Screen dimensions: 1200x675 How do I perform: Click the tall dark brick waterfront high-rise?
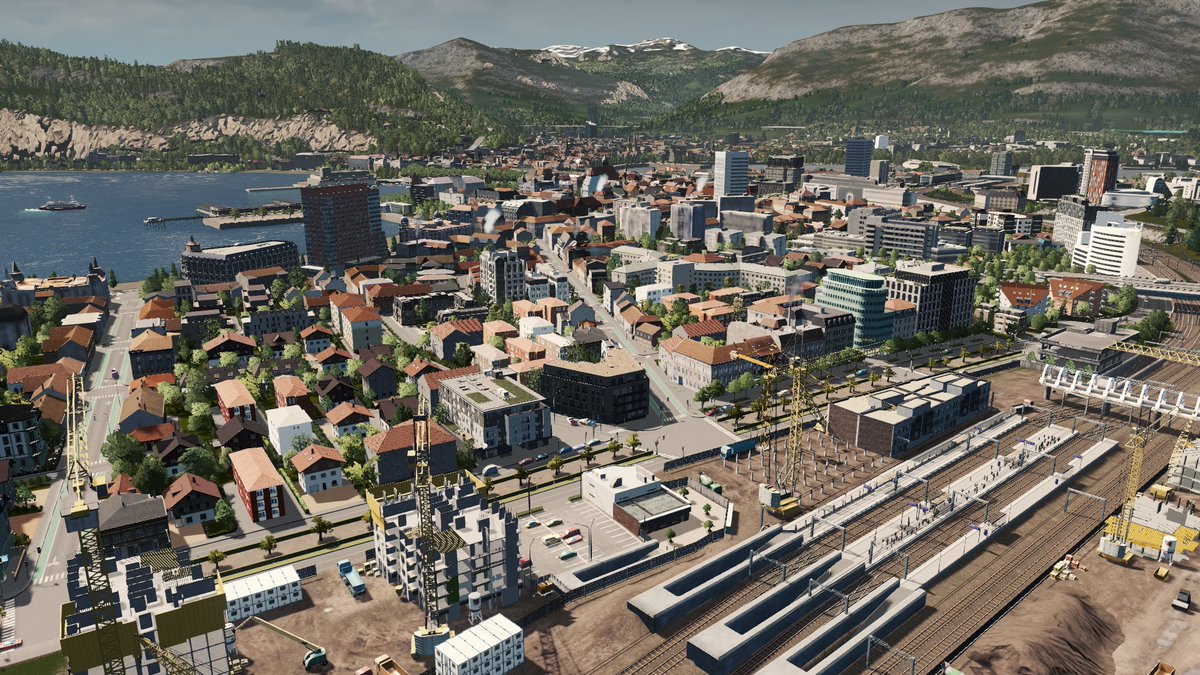tap(342, 218)
